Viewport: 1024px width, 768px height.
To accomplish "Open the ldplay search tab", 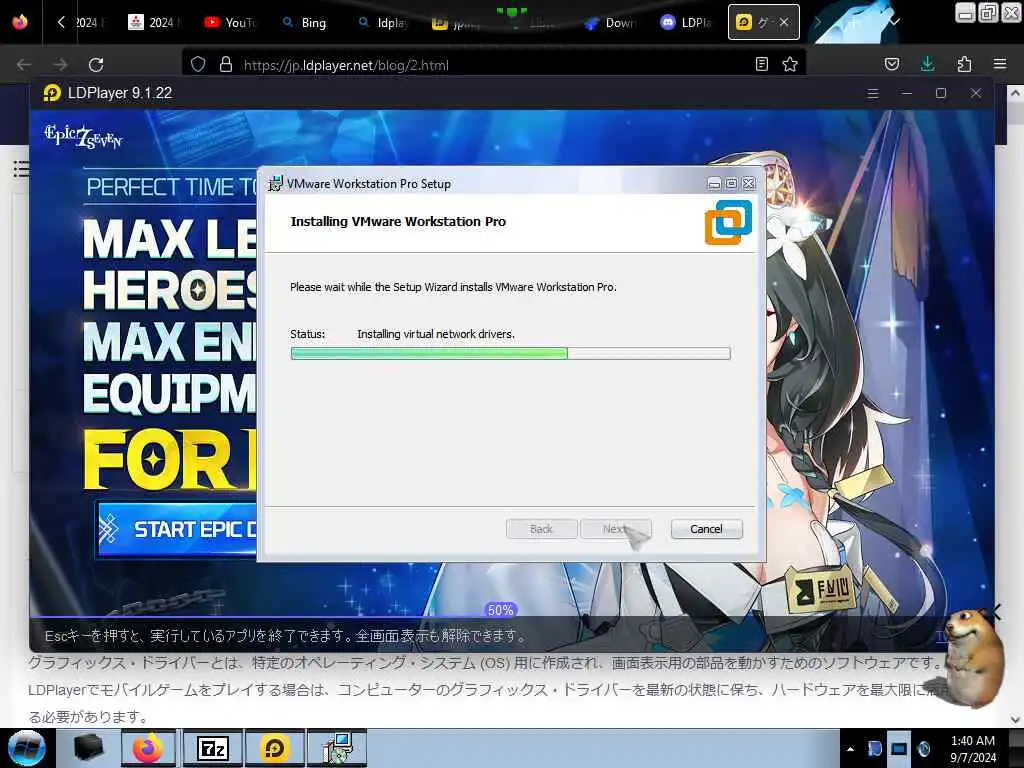I will click(x=383, y=22).
